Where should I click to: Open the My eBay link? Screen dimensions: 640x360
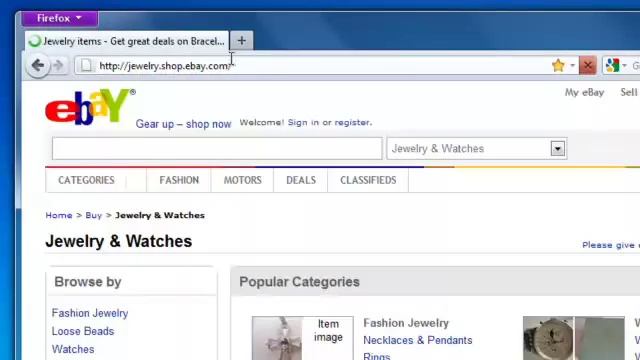[584, 93]
